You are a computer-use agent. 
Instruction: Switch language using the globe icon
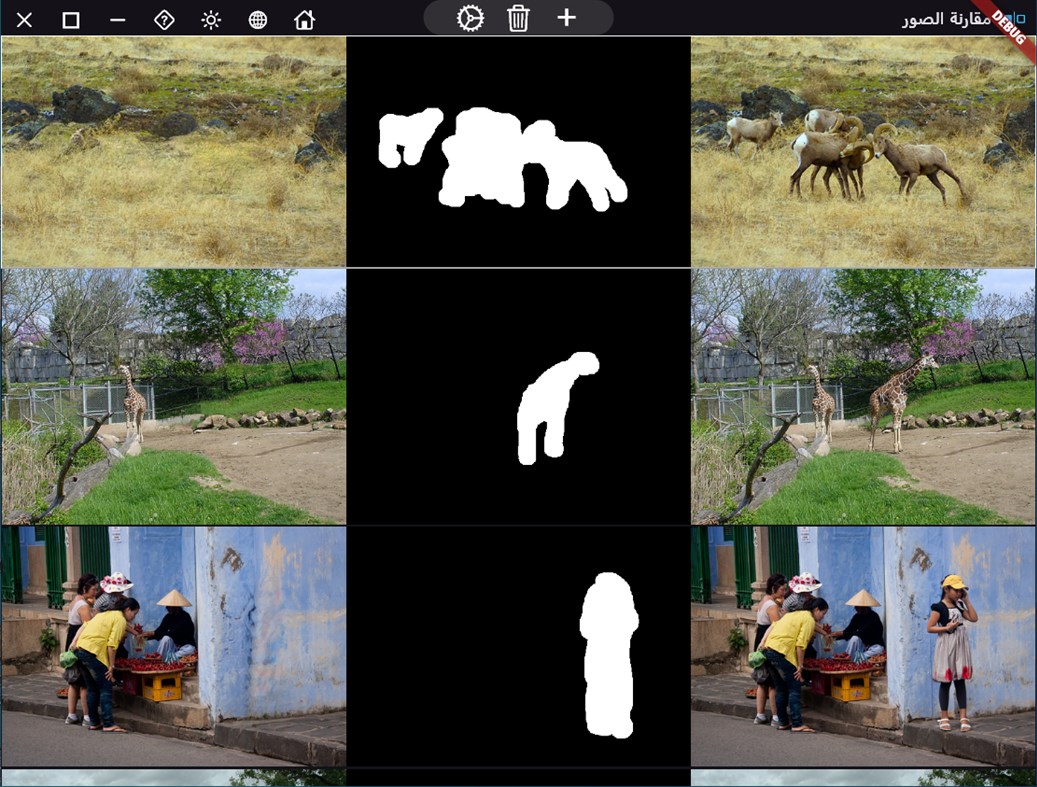point(257,19)
